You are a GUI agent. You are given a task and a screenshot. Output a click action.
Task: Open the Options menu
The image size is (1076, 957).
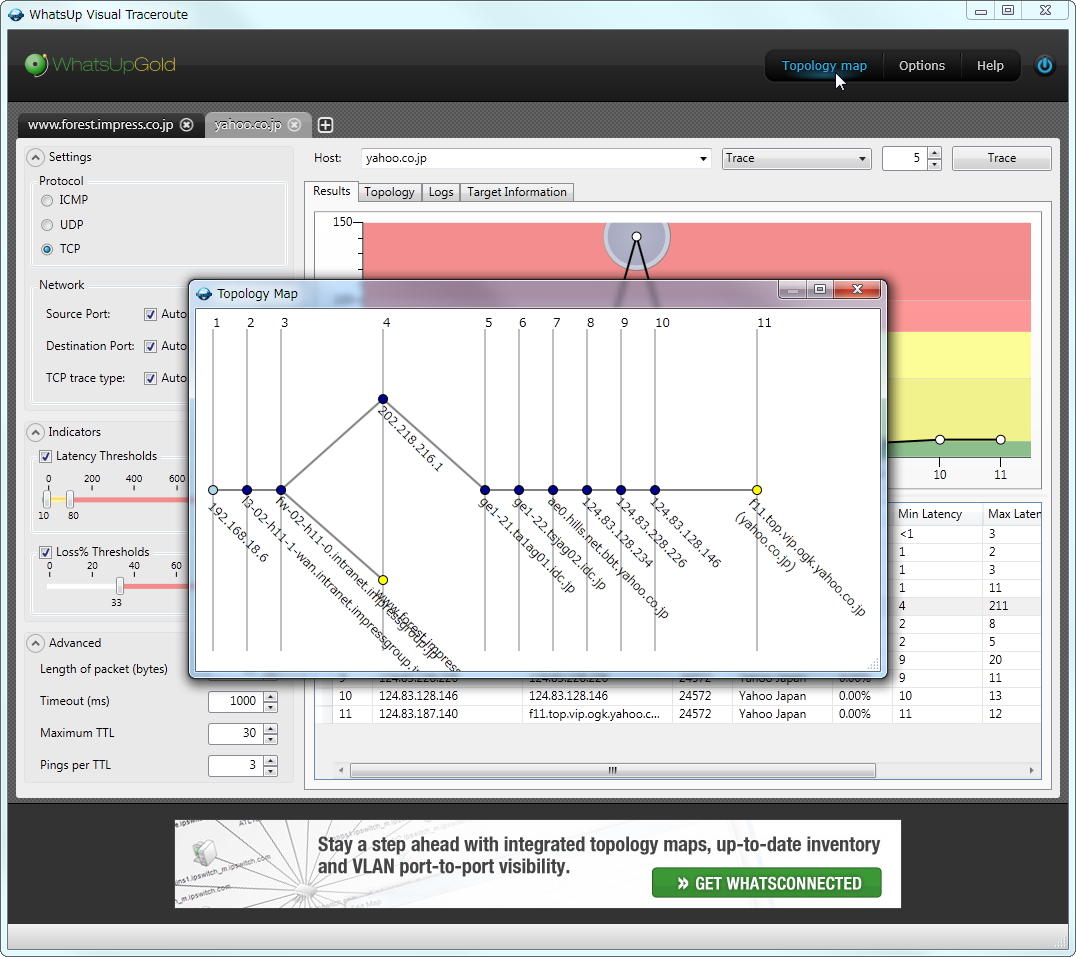tap(922, 66)
